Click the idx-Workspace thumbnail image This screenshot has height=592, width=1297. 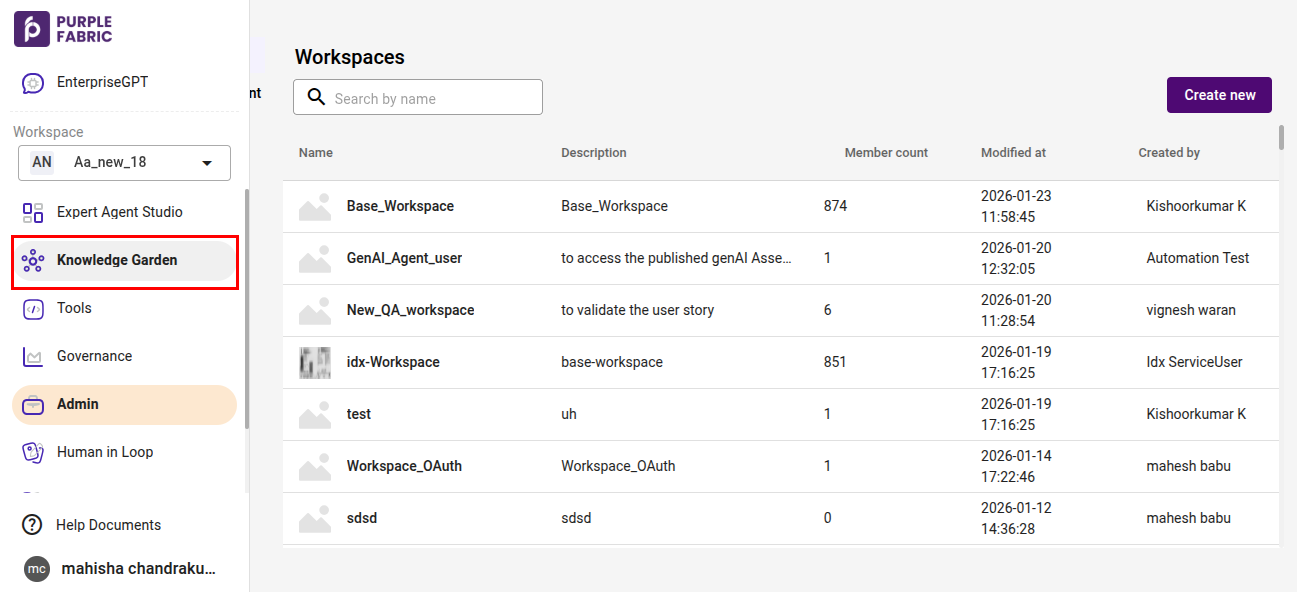[x=315, y=362]
